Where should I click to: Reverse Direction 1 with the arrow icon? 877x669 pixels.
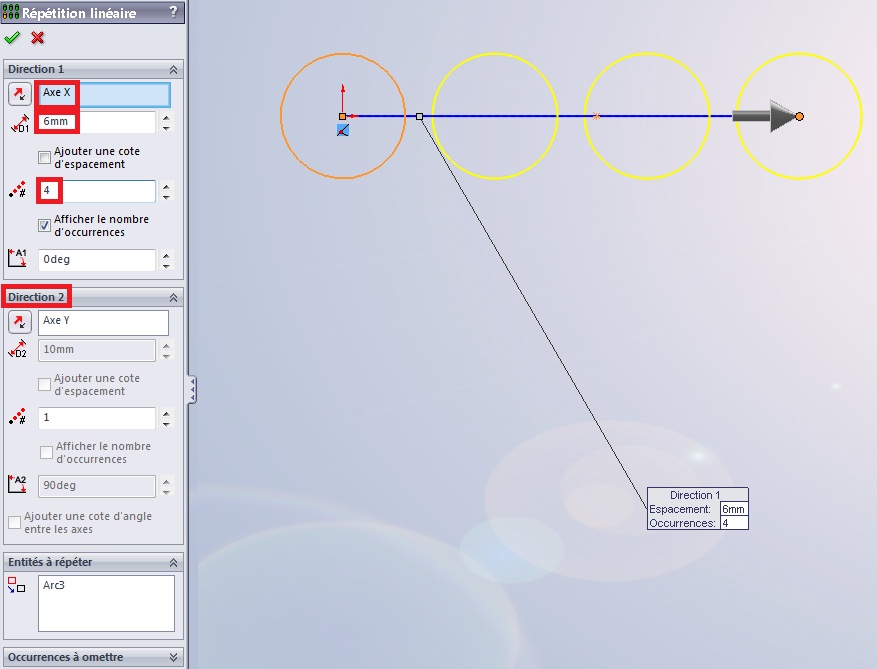[19, 94]
